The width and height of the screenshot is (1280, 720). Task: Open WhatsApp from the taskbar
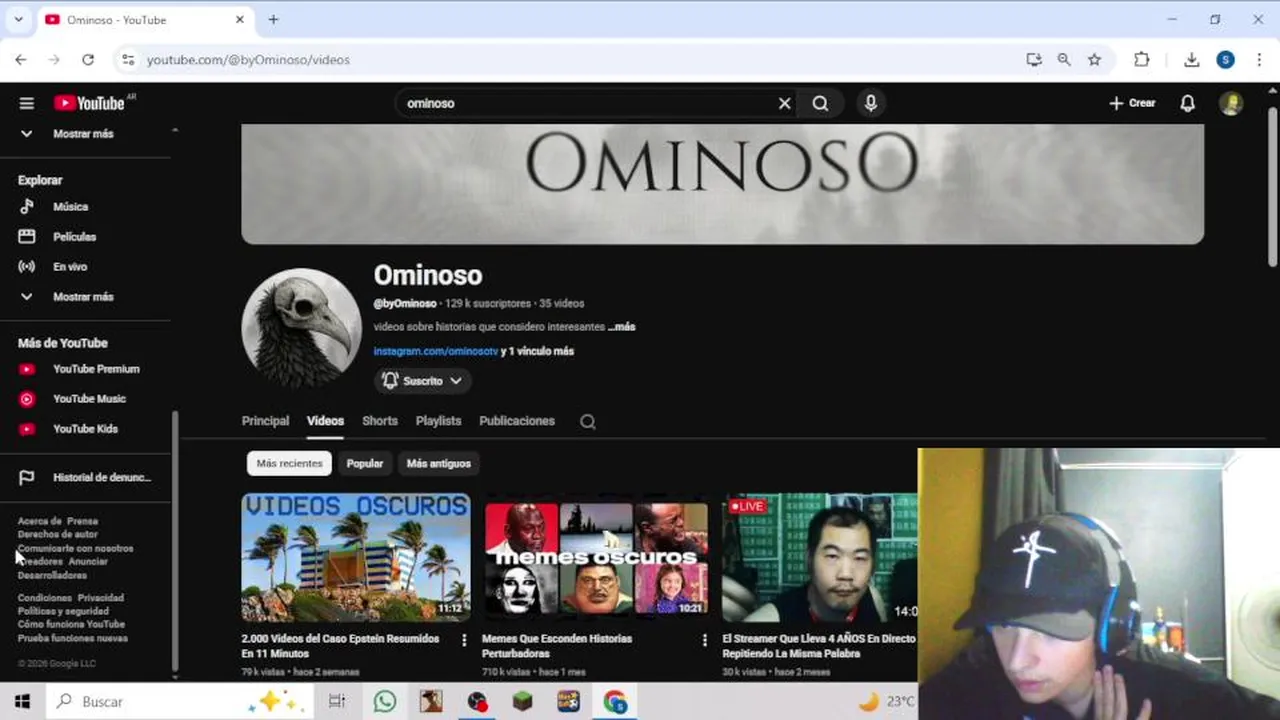(385, 702)
